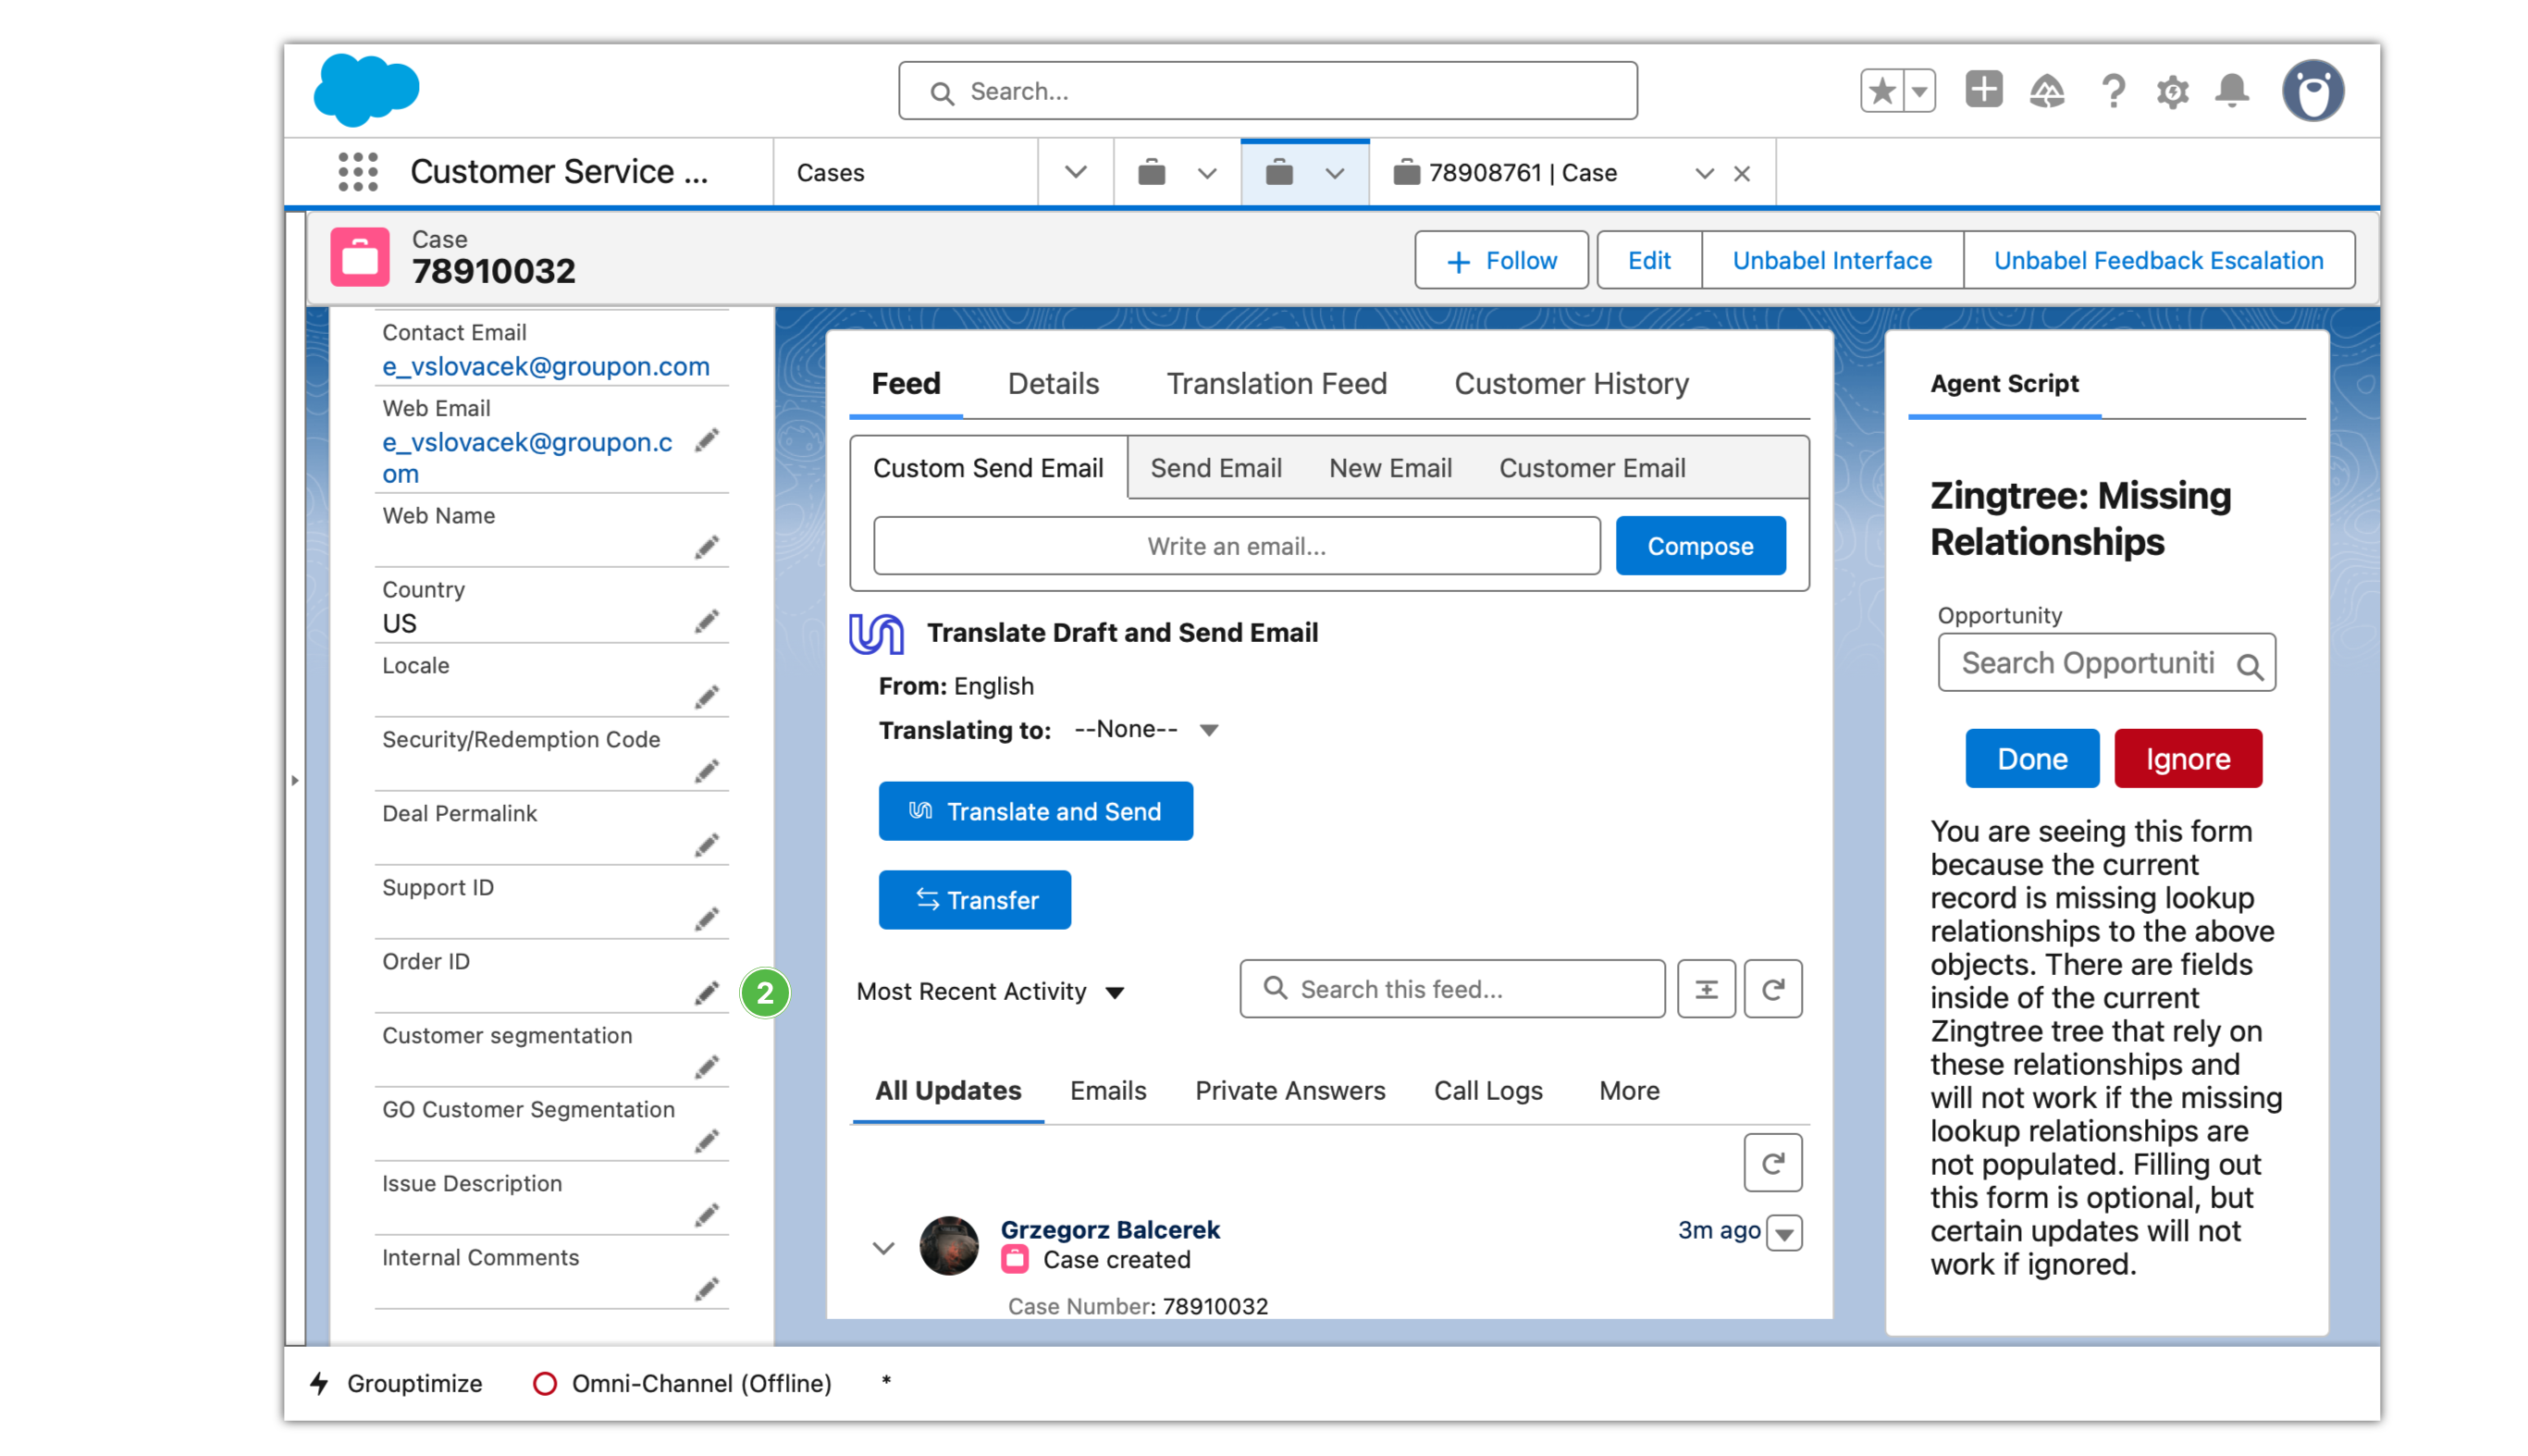
Task: Select the Customer Email tab
Action: pos(1591,467)
